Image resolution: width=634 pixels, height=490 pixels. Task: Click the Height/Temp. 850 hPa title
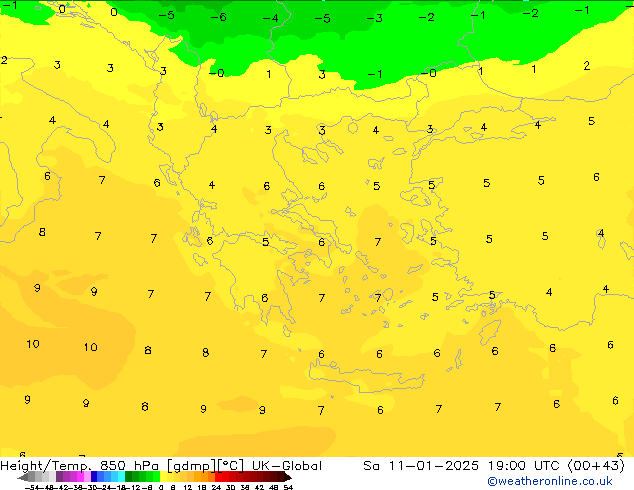[x=81, y=466]
